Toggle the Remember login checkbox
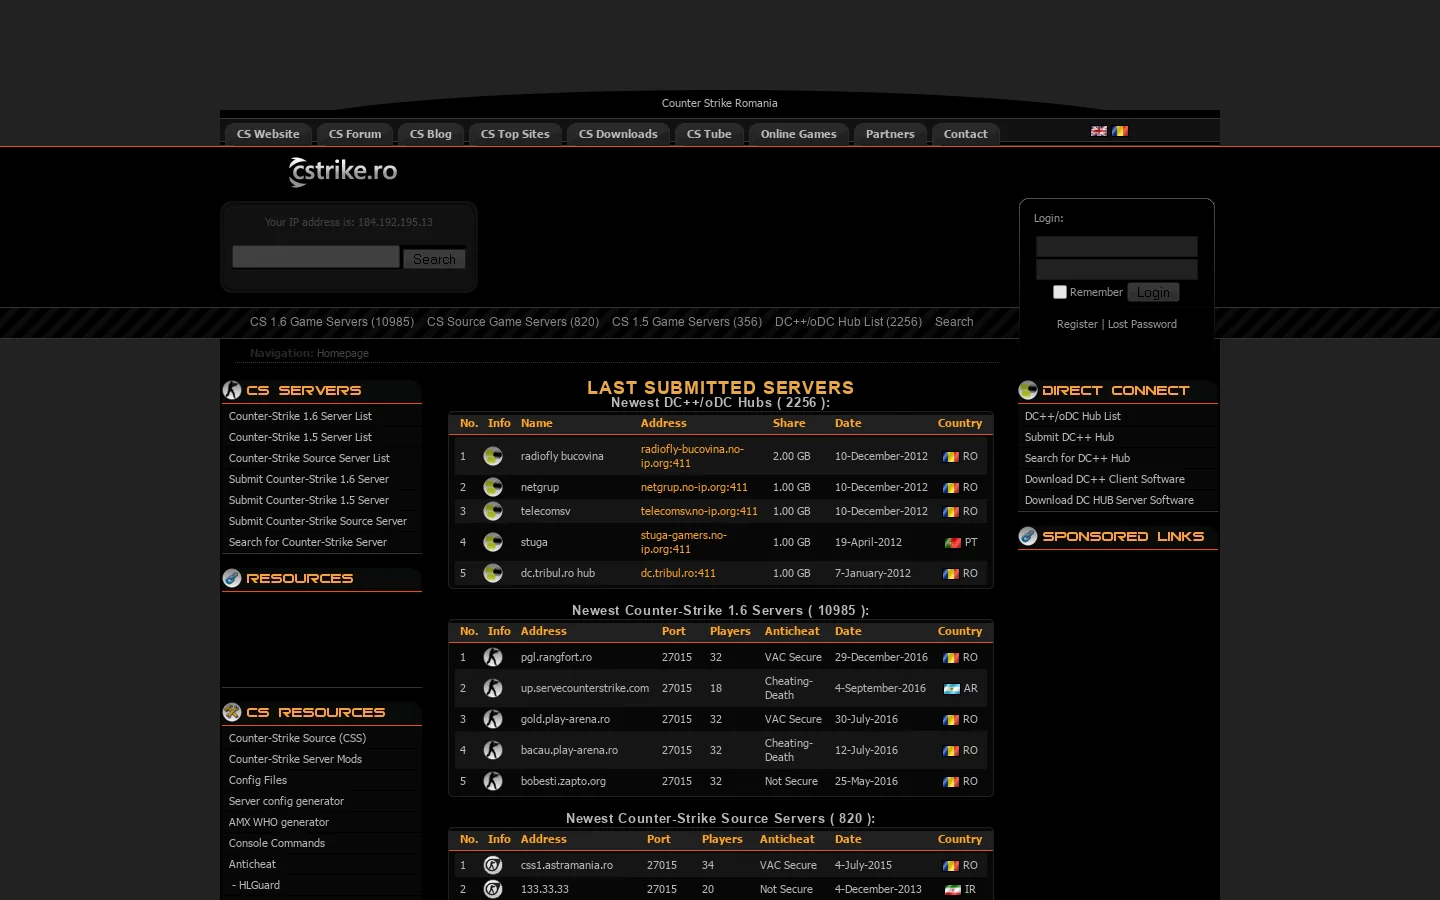The width and height of the screenshot is (1440, 900). (1060, 292)
